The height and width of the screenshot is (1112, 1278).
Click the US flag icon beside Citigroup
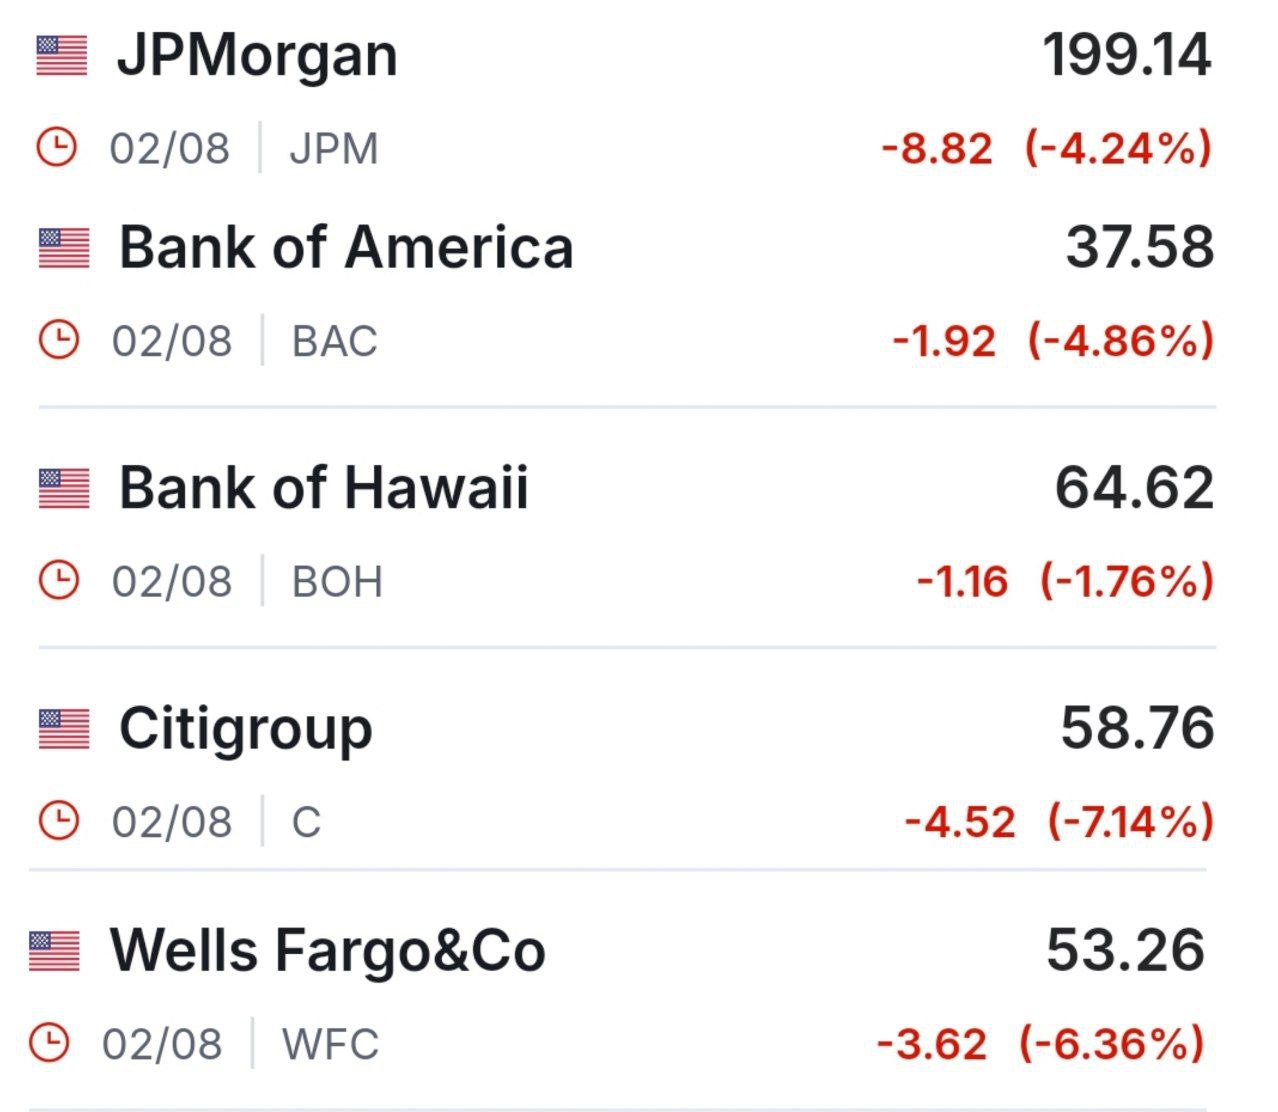point(64,729)
